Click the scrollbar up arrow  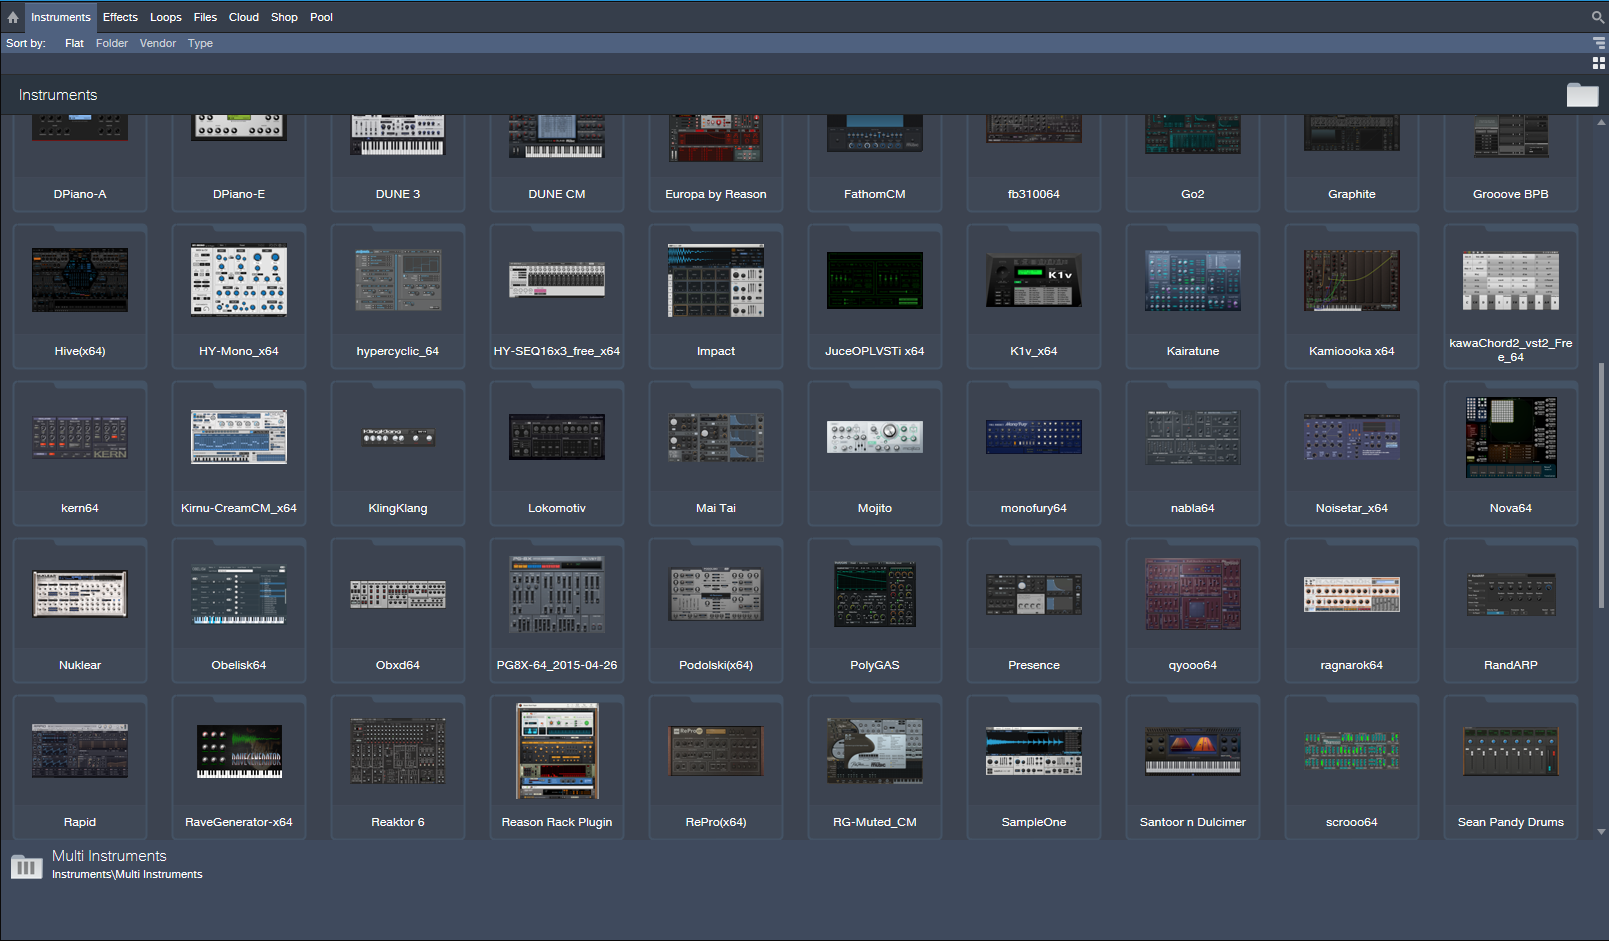pos(1601,122)
